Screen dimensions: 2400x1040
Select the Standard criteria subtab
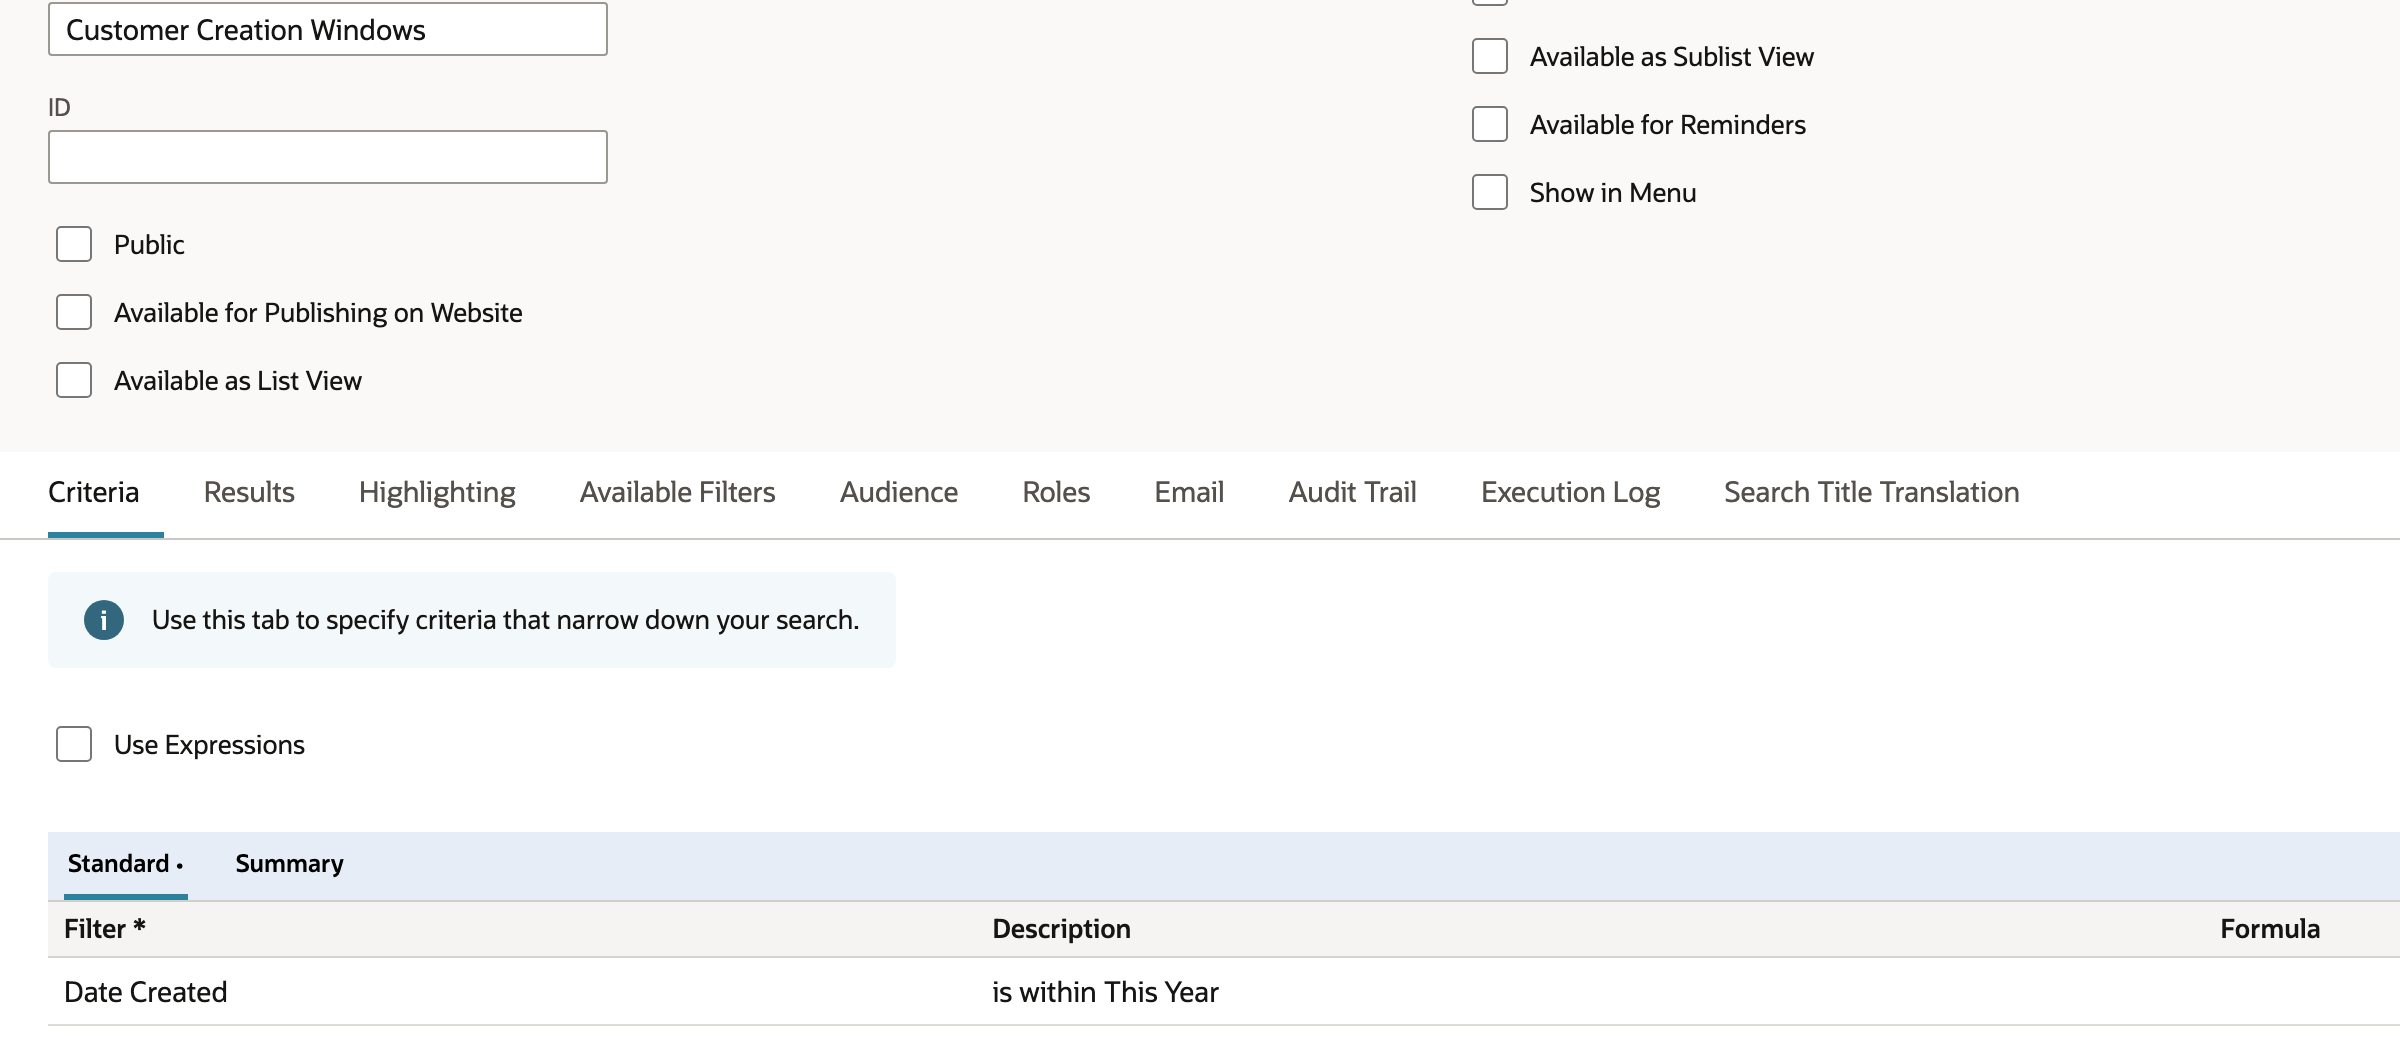pos(125,864)
